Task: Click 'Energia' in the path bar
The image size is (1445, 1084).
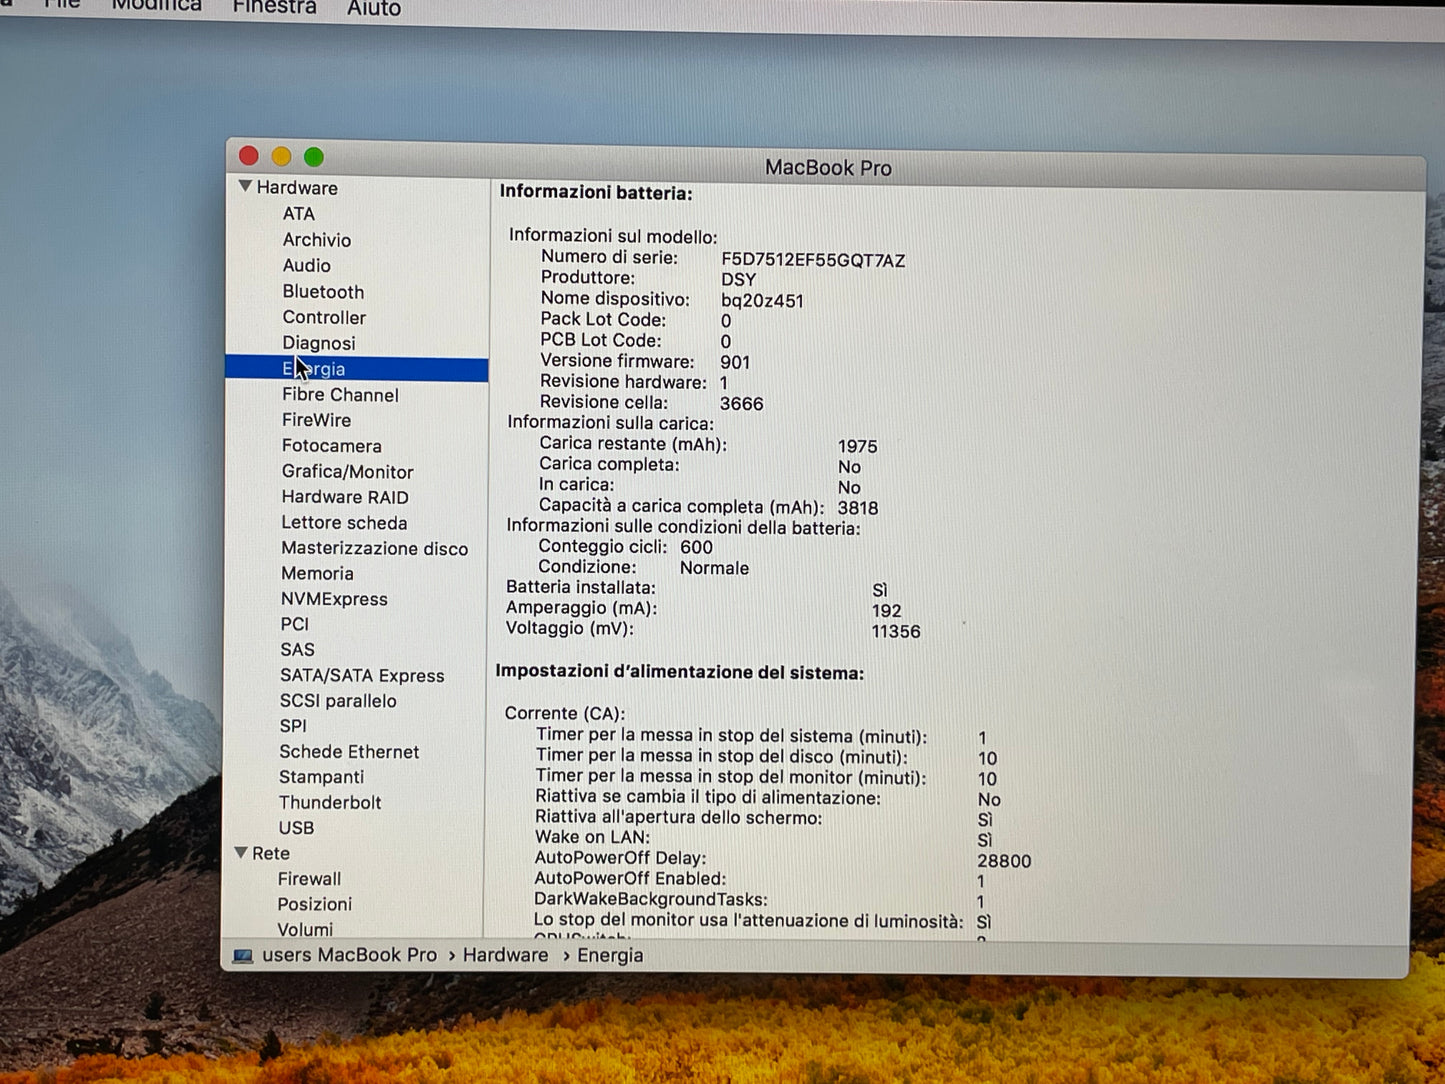Action: pos(610,956)
